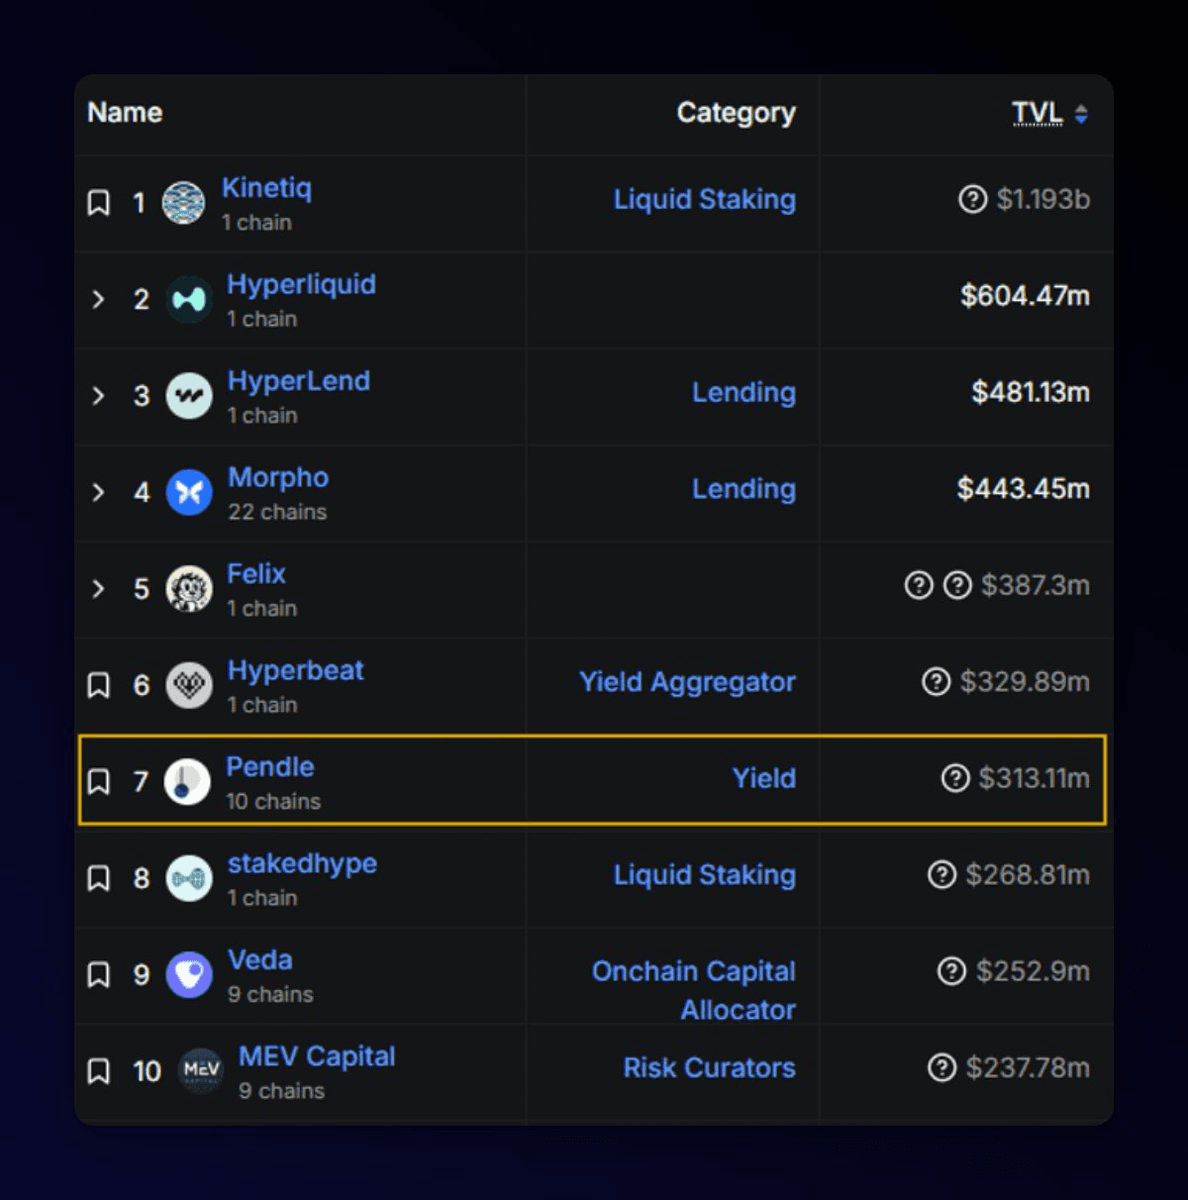Open the MEV Capital protocol link

coord(317,1056)
